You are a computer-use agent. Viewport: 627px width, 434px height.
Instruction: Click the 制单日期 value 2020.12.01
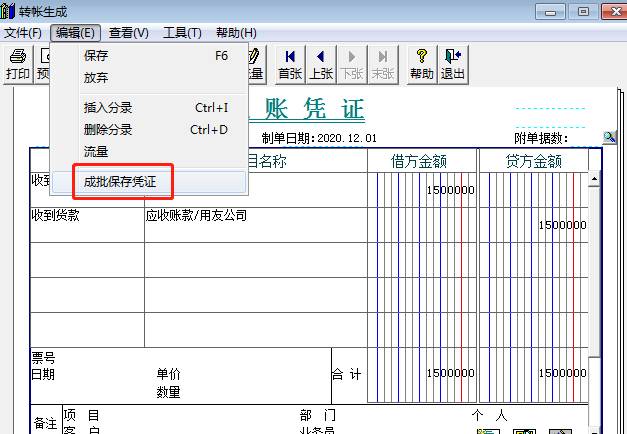(347, 138)
